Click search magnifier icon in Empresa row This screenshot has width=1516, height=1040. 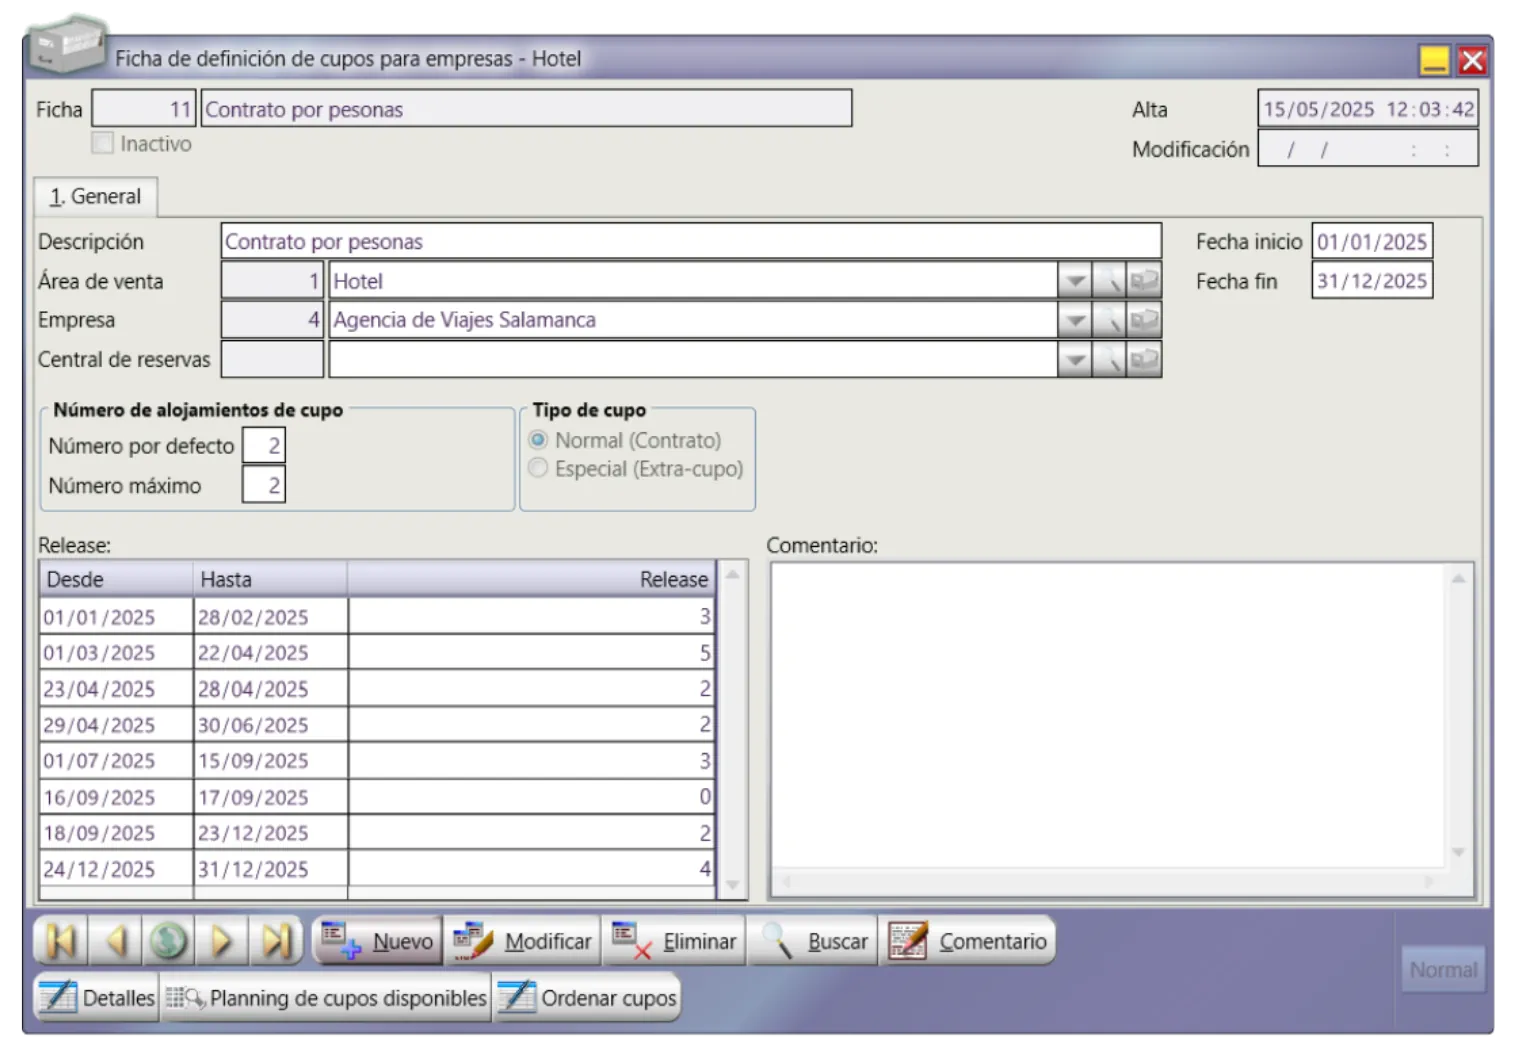click(x=1109, y=320)
